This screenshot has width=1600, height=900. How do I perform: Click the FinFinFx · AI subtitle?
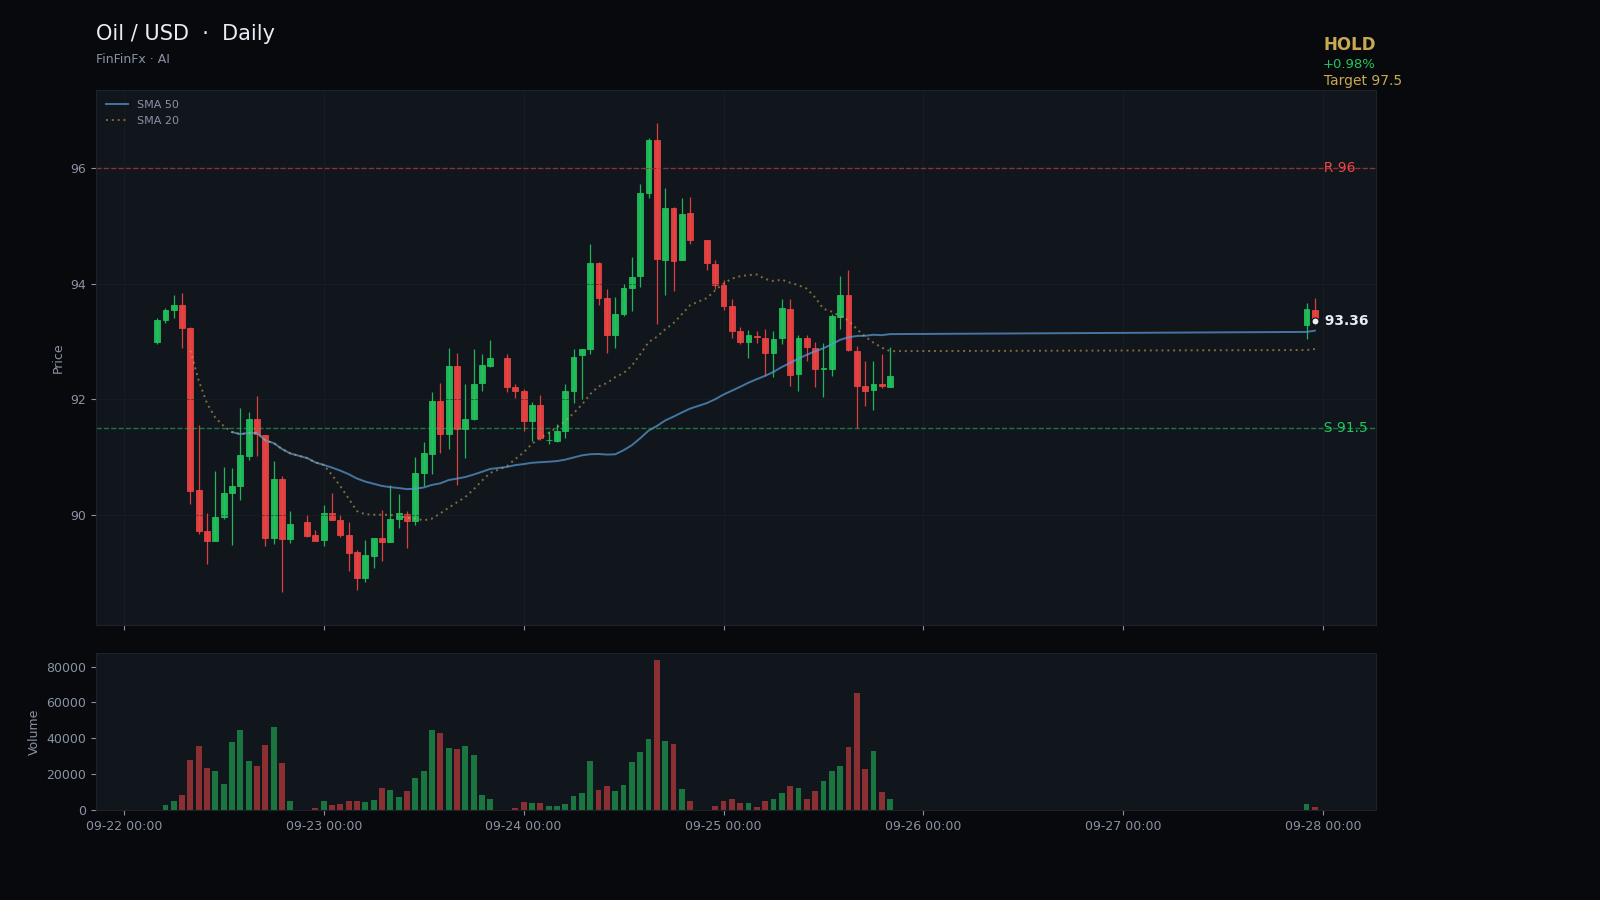[133, 59]
